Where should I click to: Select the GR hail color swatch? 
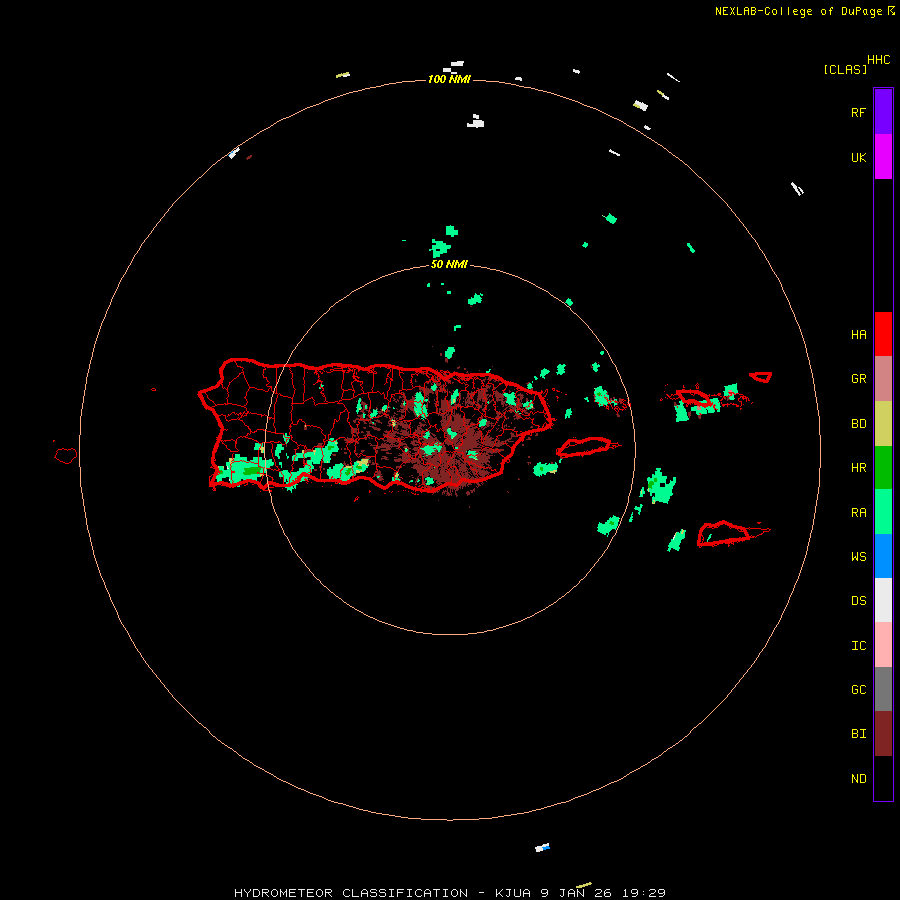pyautogui.click(x=883, y=378)
